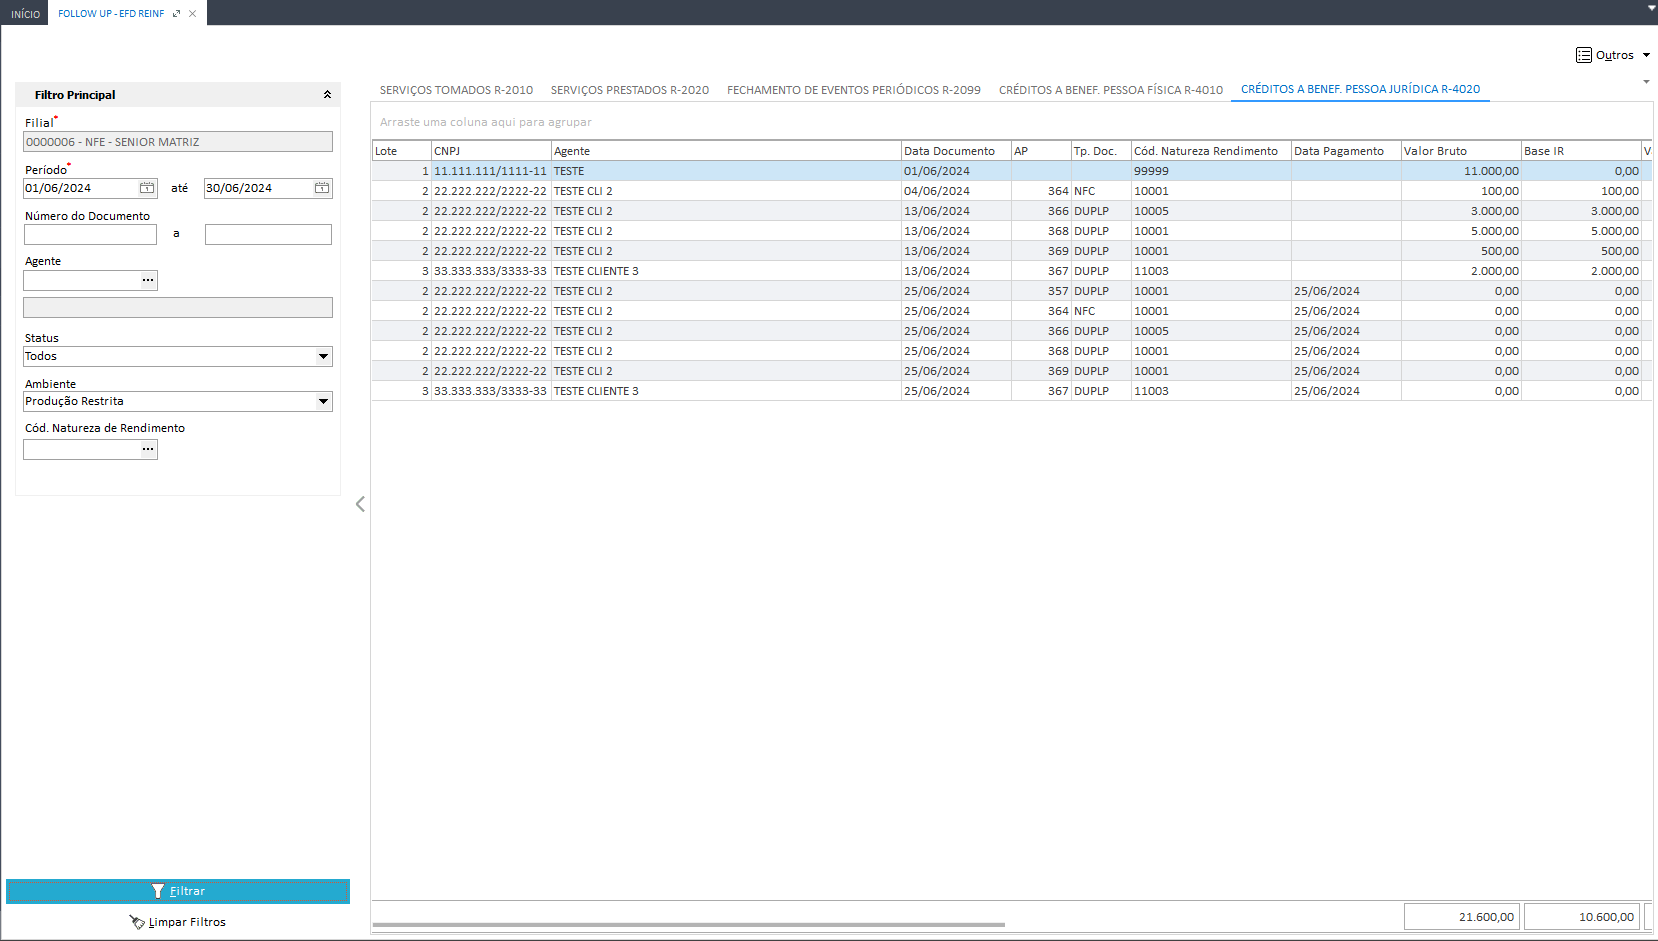Select Créditos a Benef. Pessoa Jurídica R-4020 tab

pos(1360,89)
